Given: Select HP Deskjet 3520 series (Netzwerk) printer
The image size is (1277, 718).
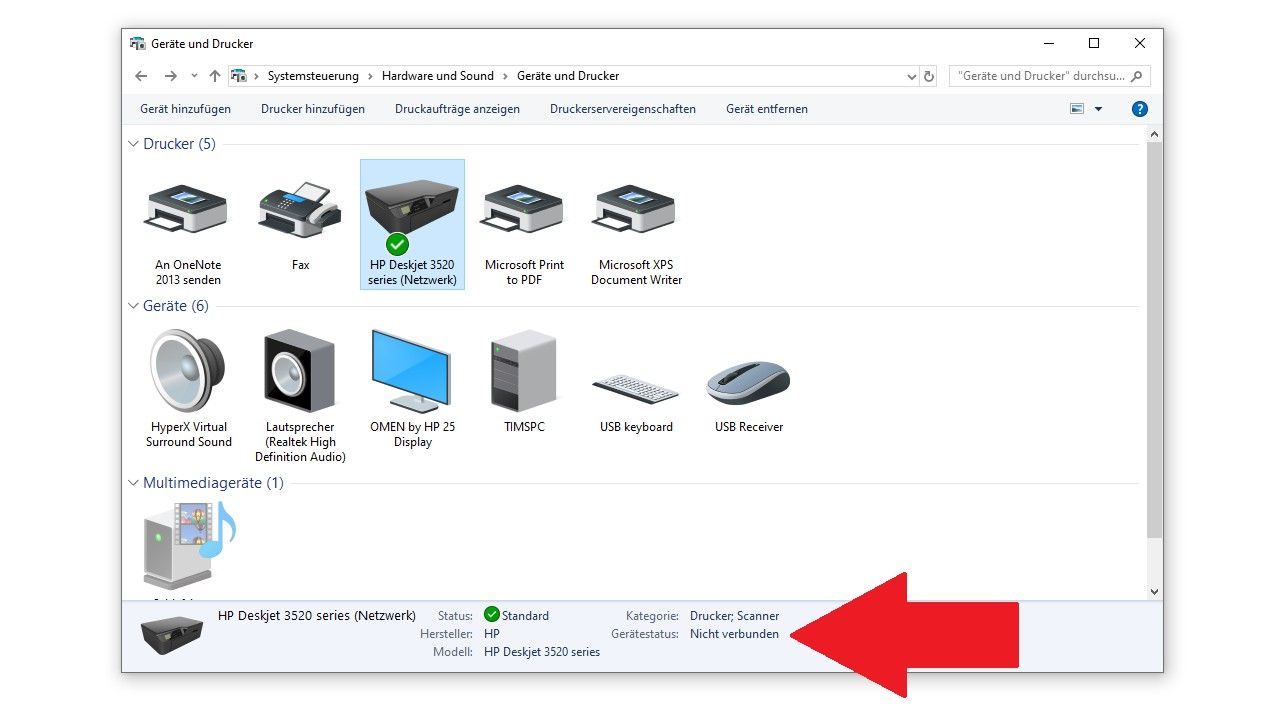Looking at the screenshot, I should coord(412,225).
